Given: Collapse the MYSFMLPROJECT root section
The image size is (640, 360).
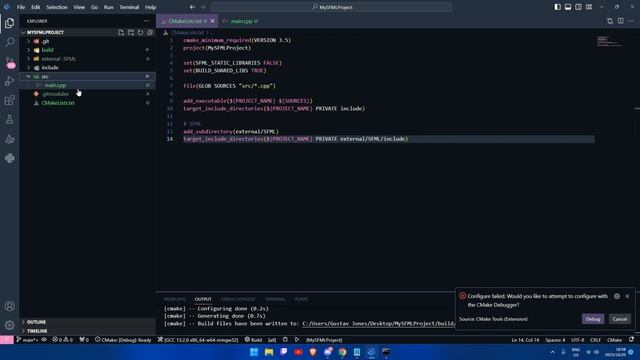Looking at the screenshot, I should 45,32.
